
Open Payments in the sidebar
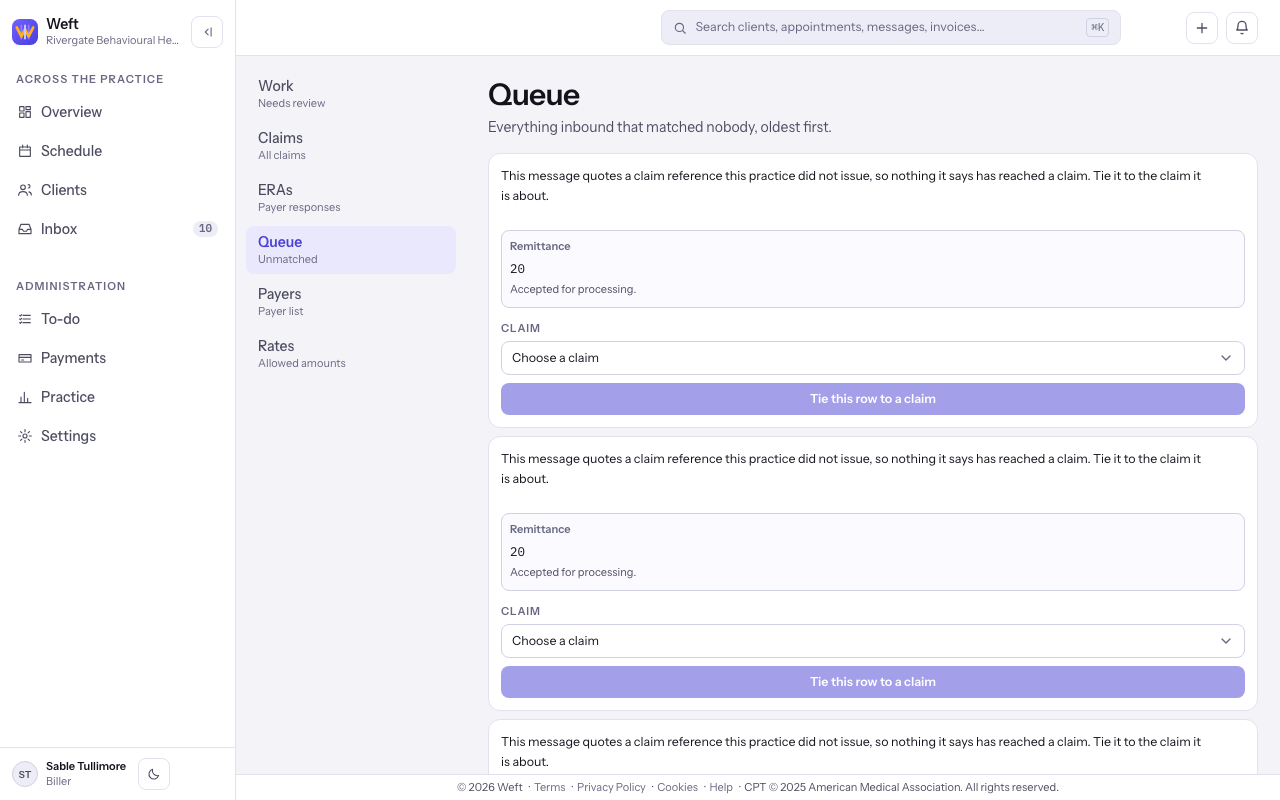click(118, 358)
